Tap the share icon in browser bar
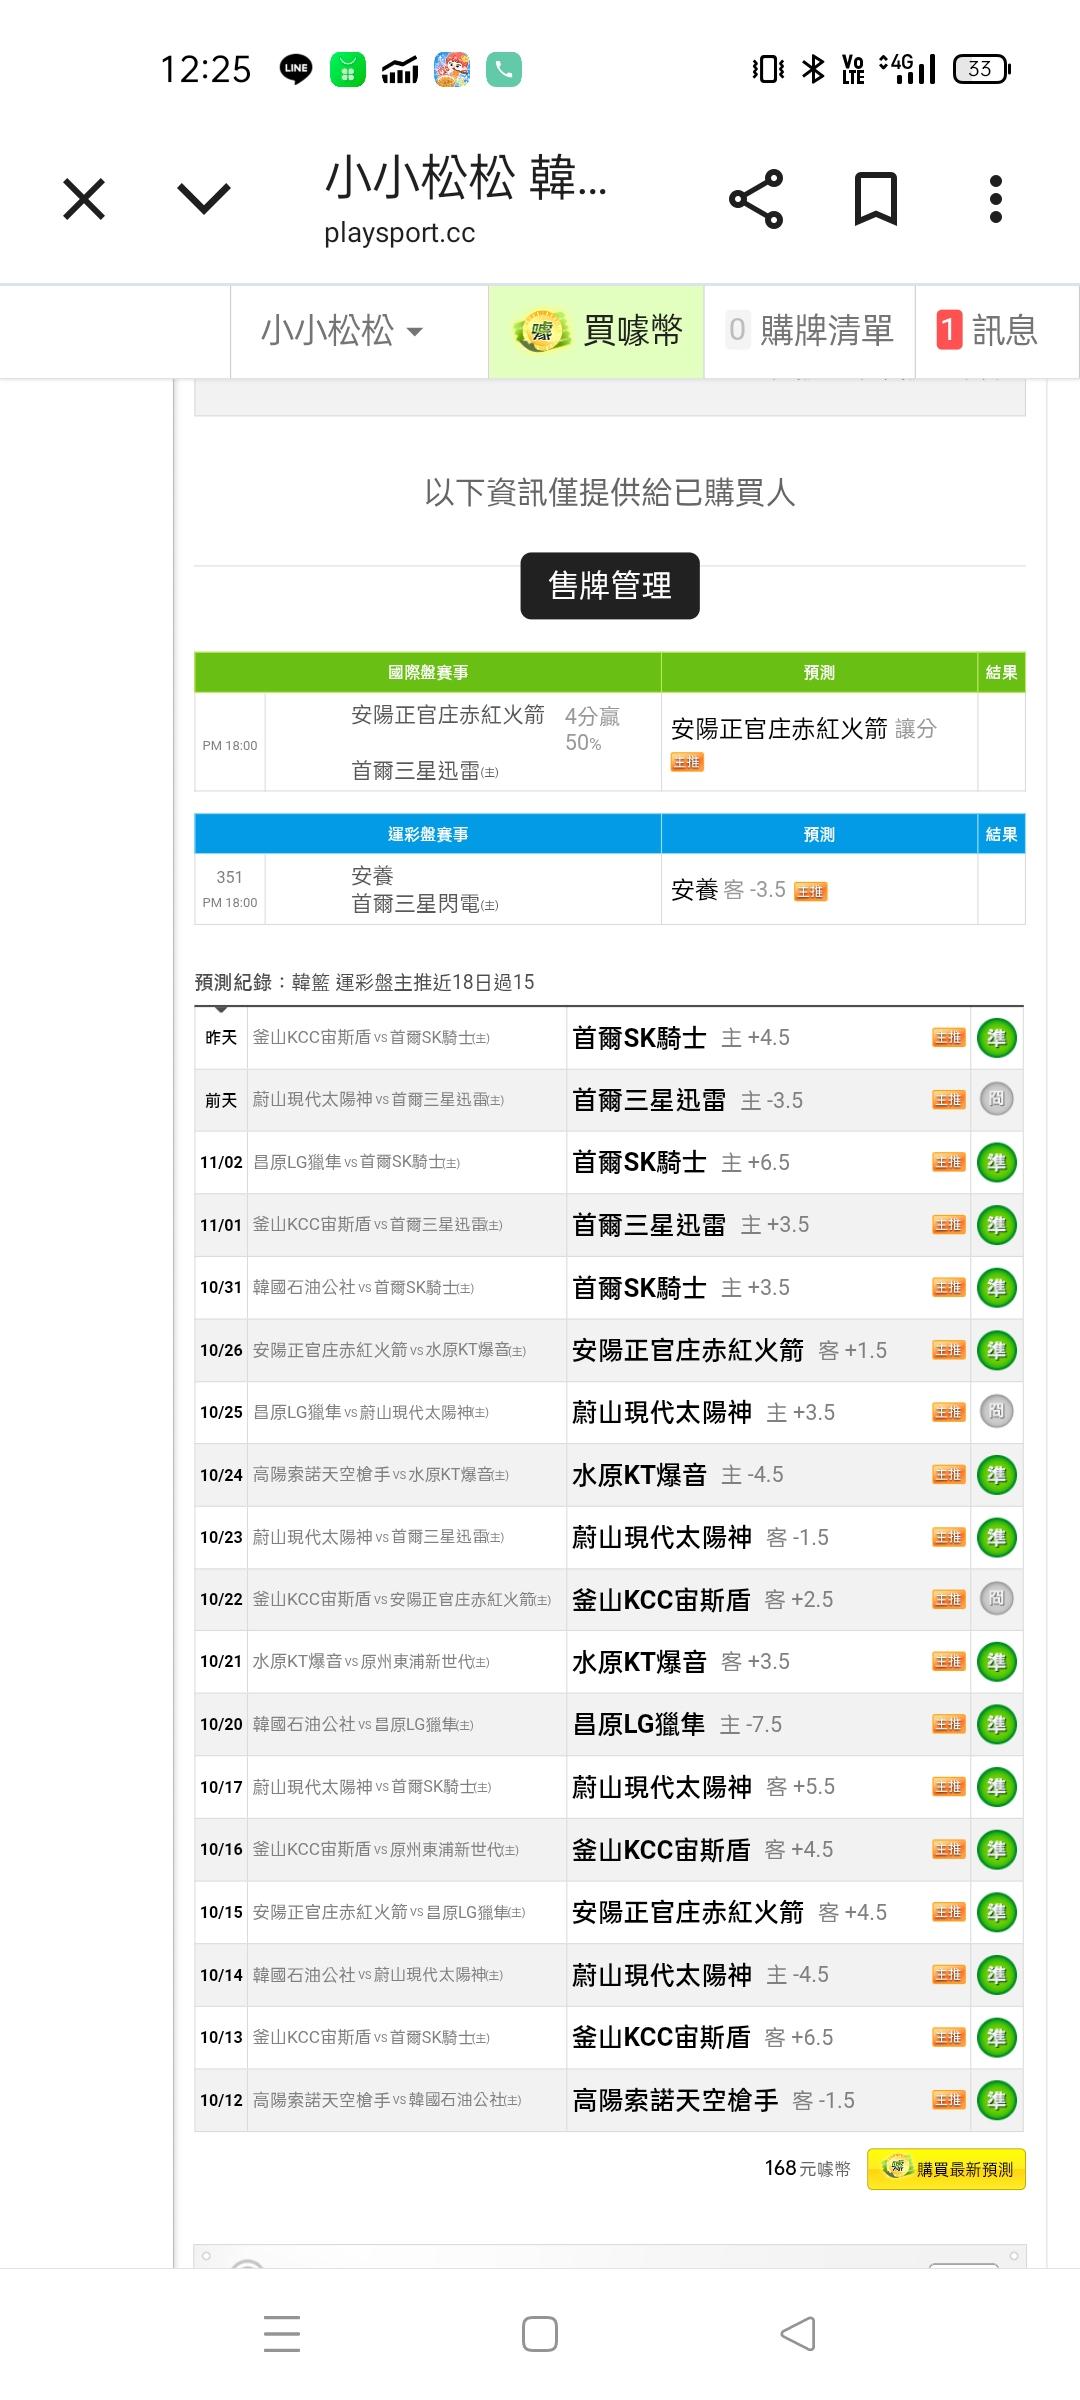This screenshot has height=2400, width=1080. [756, 199]
